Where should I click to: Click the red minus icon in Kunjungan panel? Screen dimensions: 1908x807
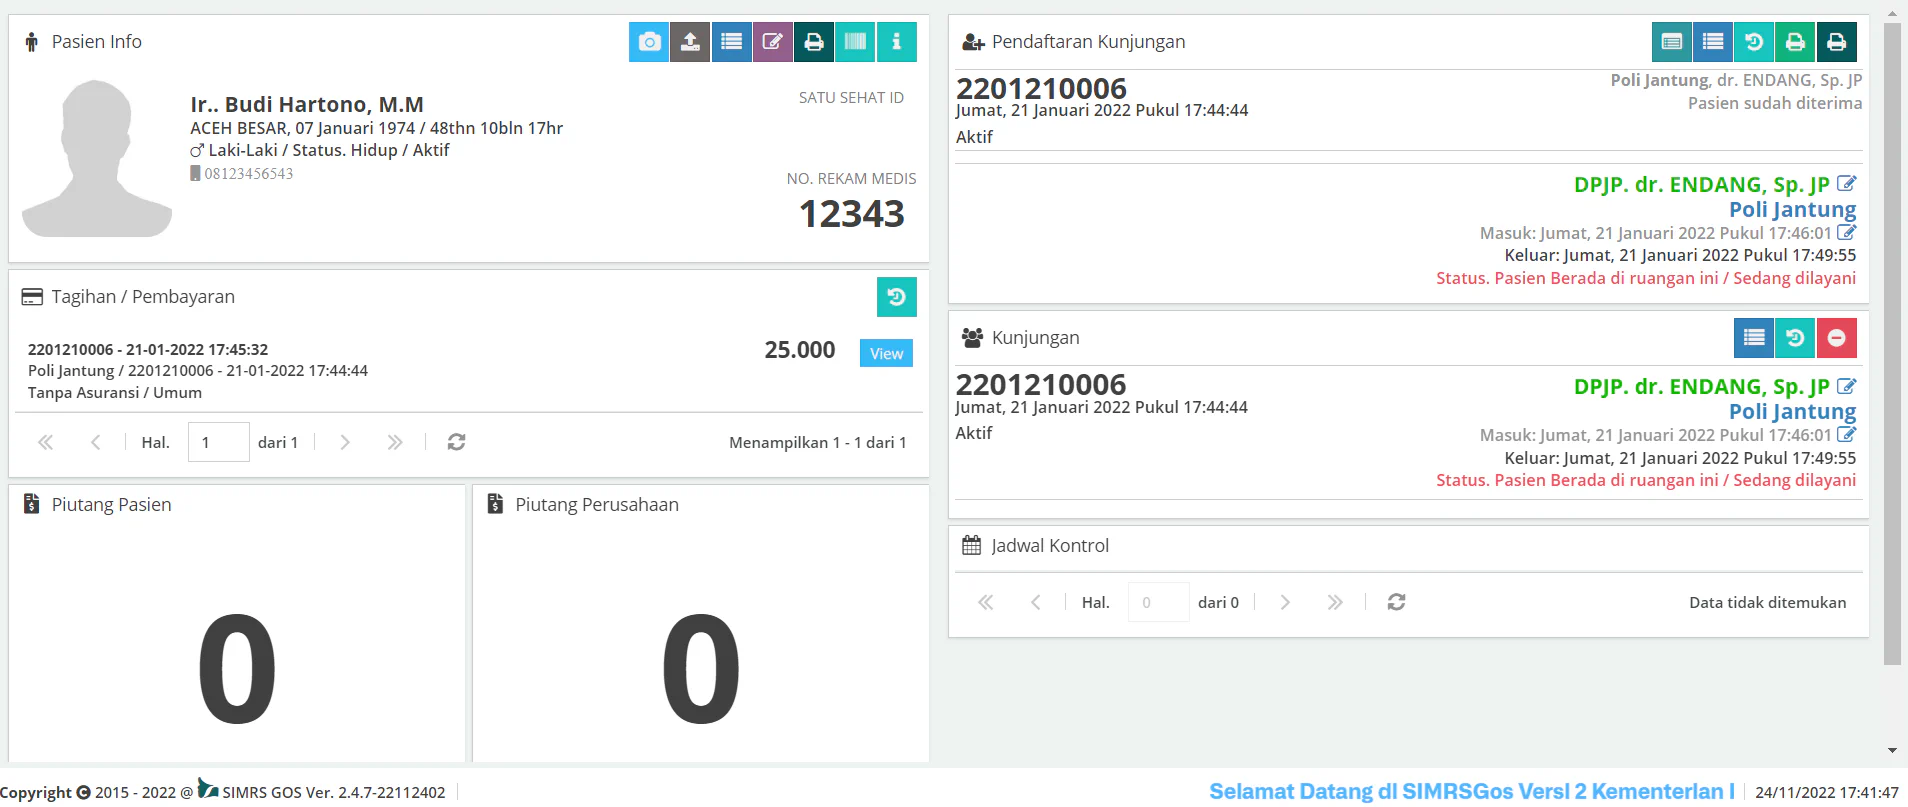point(1837,338)
